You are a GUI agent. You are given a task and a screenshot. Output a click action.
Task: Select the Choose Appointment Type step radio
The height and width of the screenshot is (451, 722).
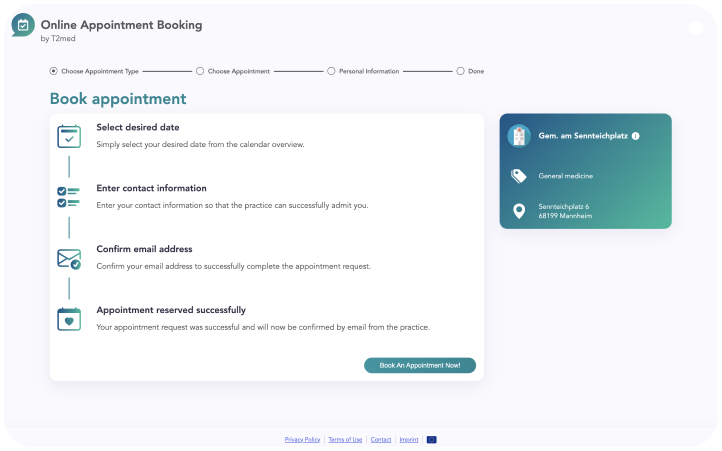tap(53, 71)
